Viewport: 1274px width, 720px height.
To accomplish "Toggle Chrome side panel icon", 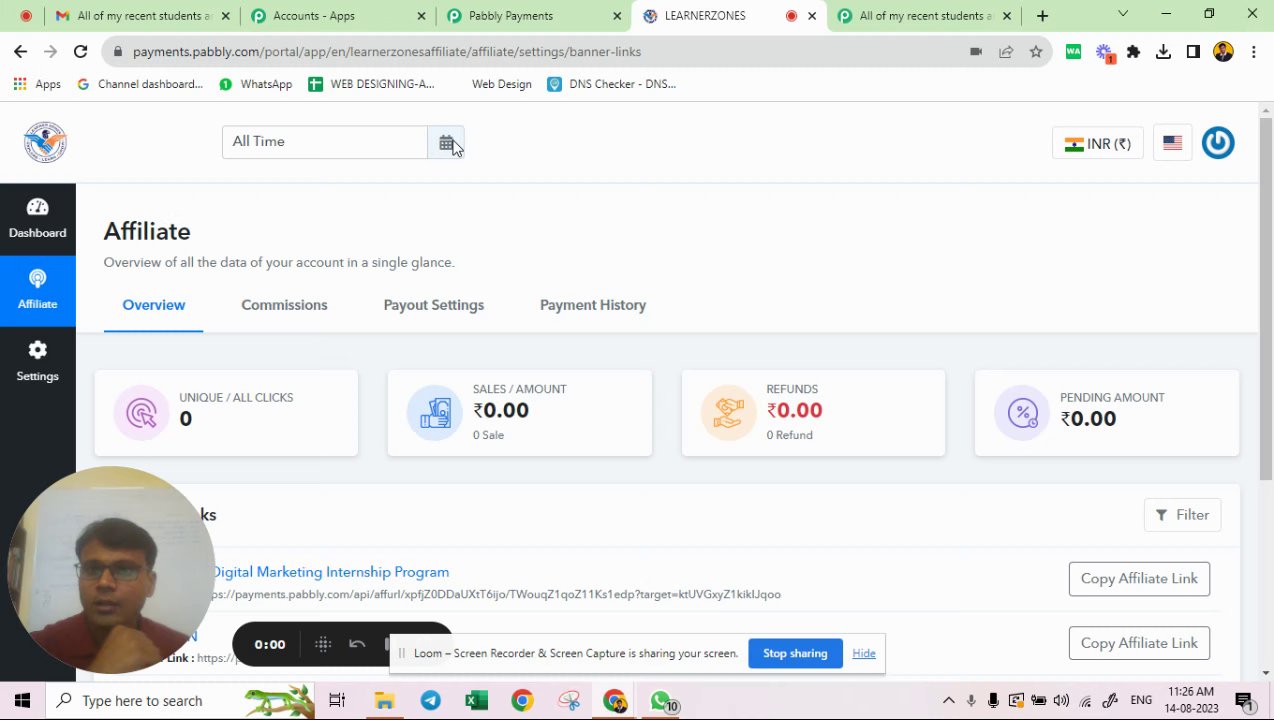I will pyautogui.click(x=1193, y=52).
